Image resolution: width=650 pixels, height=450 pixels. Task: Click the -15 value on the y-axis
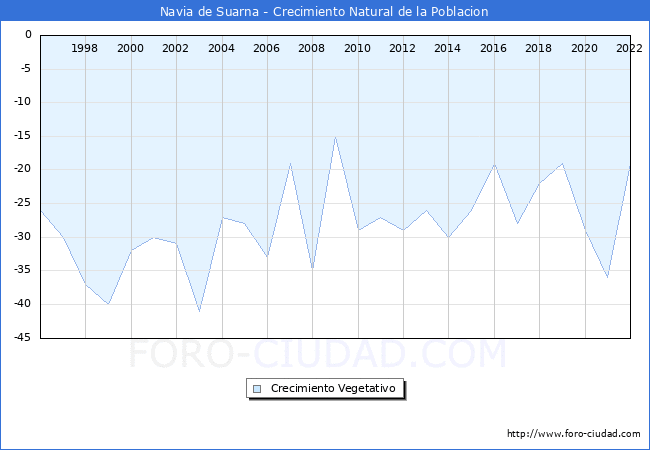click(23, 135)
